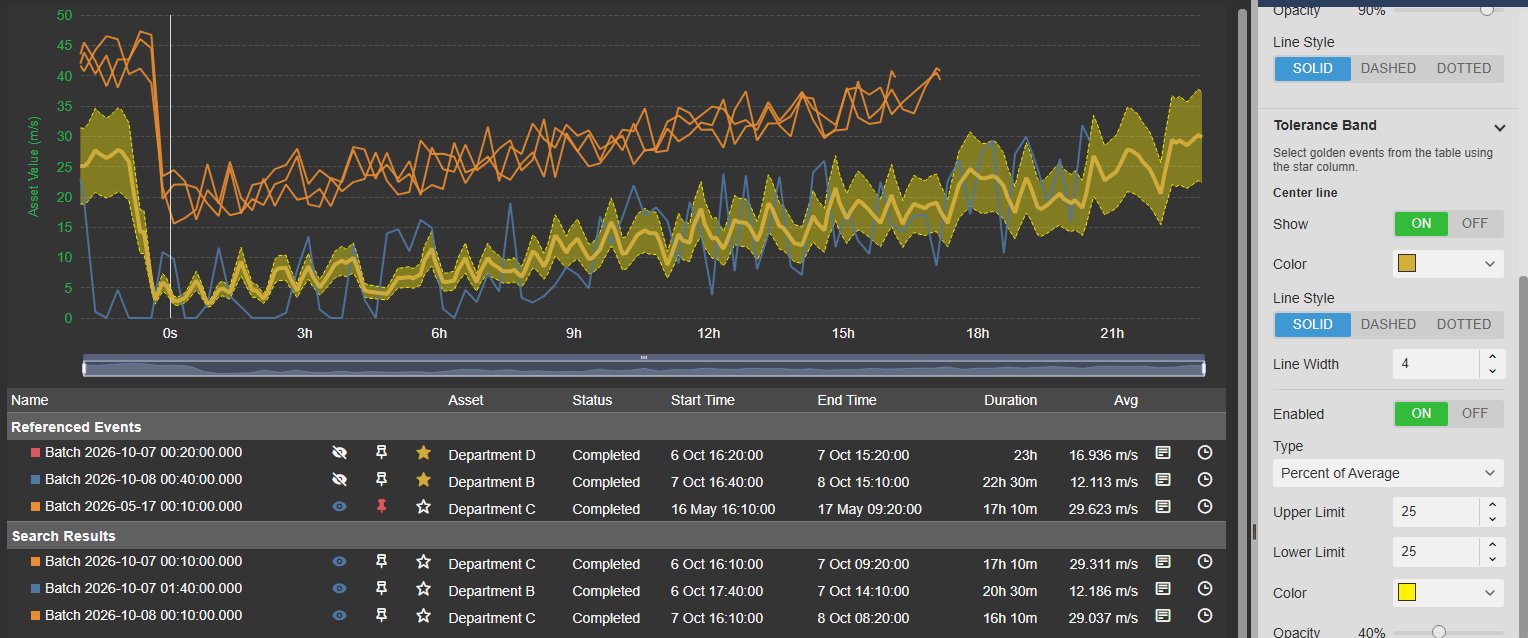
Task: Sort table by Start Time column
Action: pos(702,400)
